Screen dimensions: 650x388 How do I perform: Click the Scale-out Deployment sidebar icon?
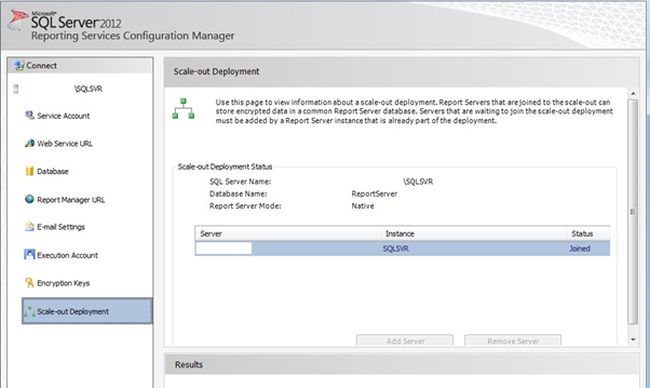point(29,311)
